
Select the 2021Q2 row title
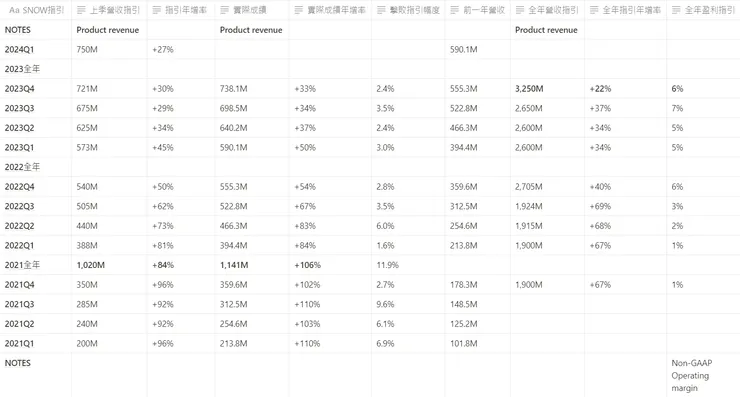(19, 324)
